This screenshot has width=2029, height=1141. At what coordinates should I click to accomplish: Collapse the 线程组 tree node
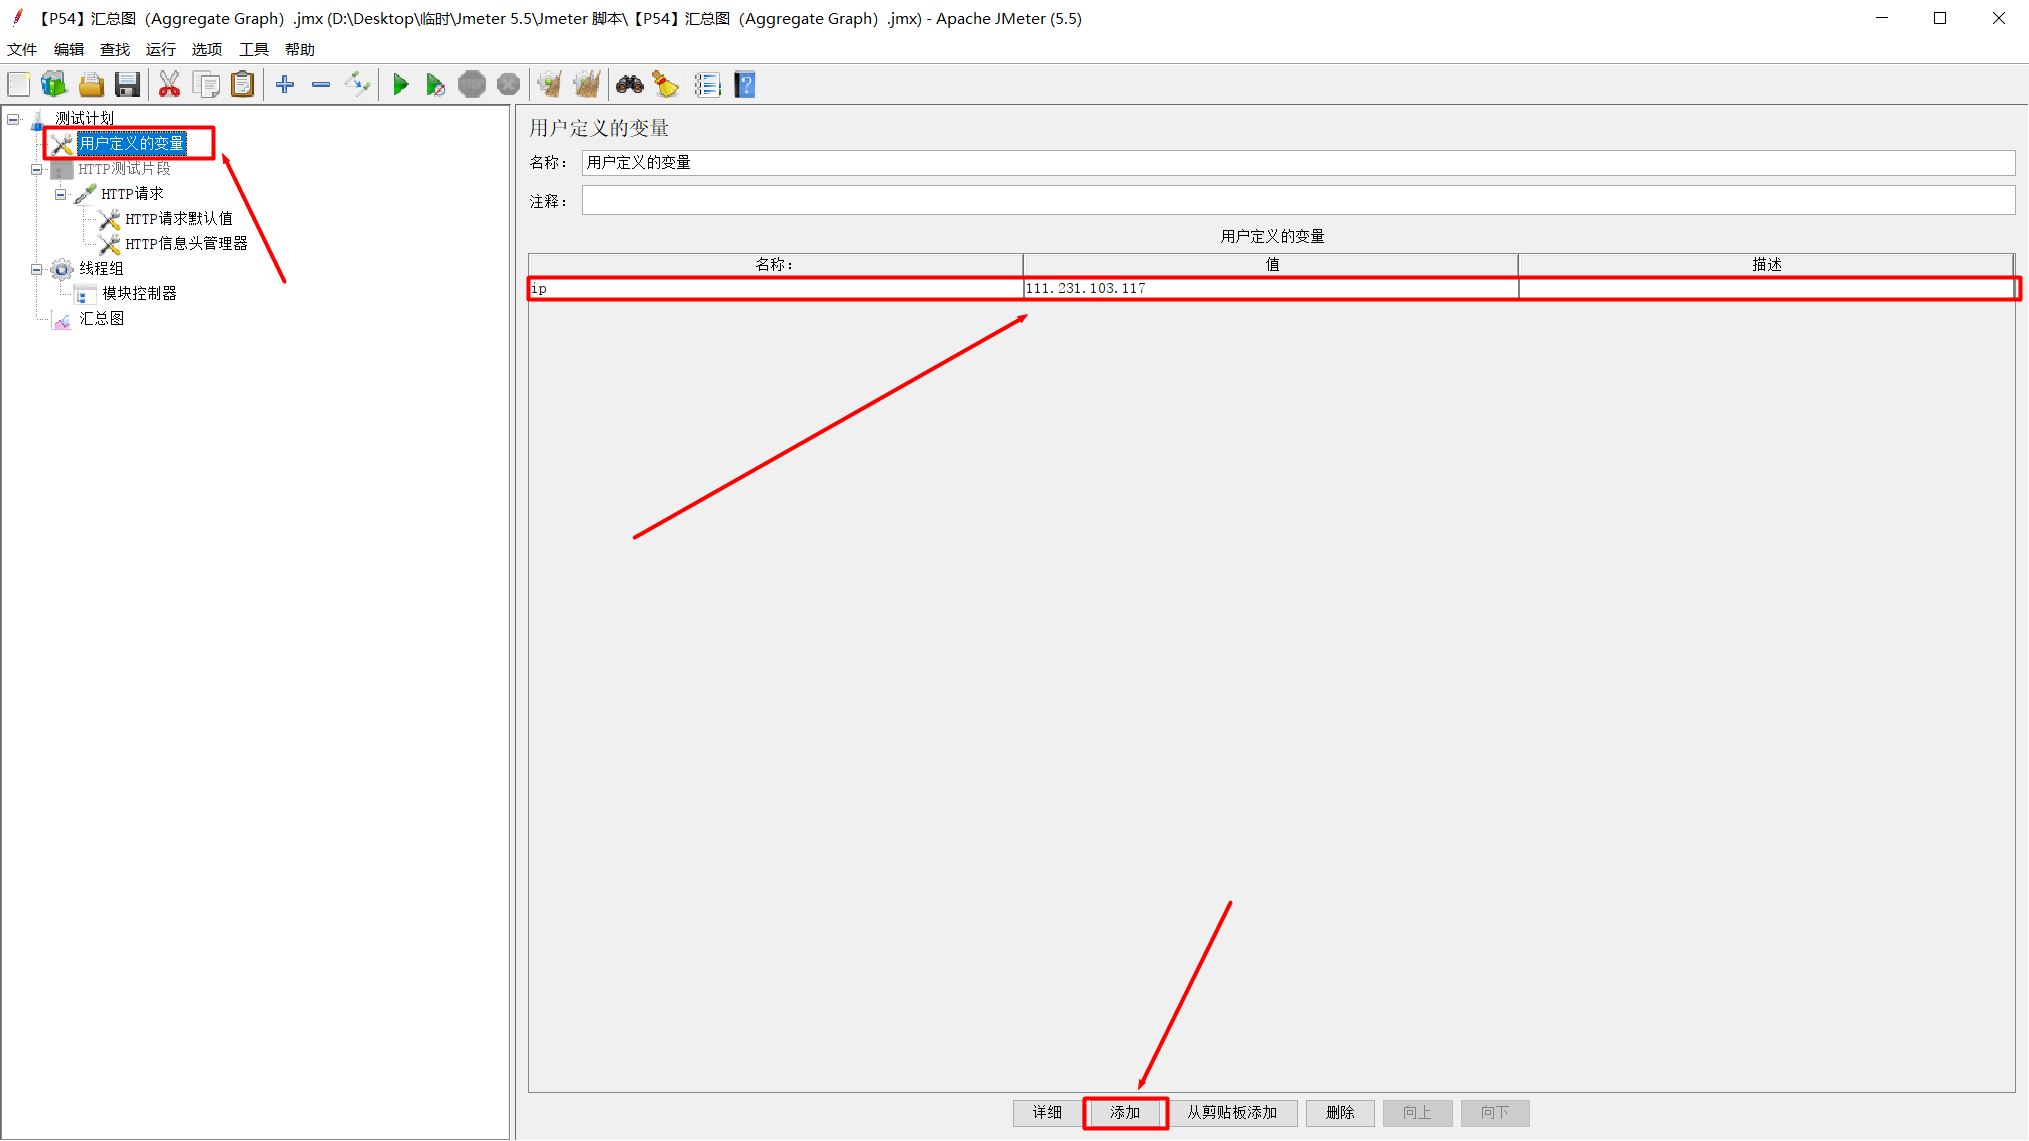tap(37, 269)
